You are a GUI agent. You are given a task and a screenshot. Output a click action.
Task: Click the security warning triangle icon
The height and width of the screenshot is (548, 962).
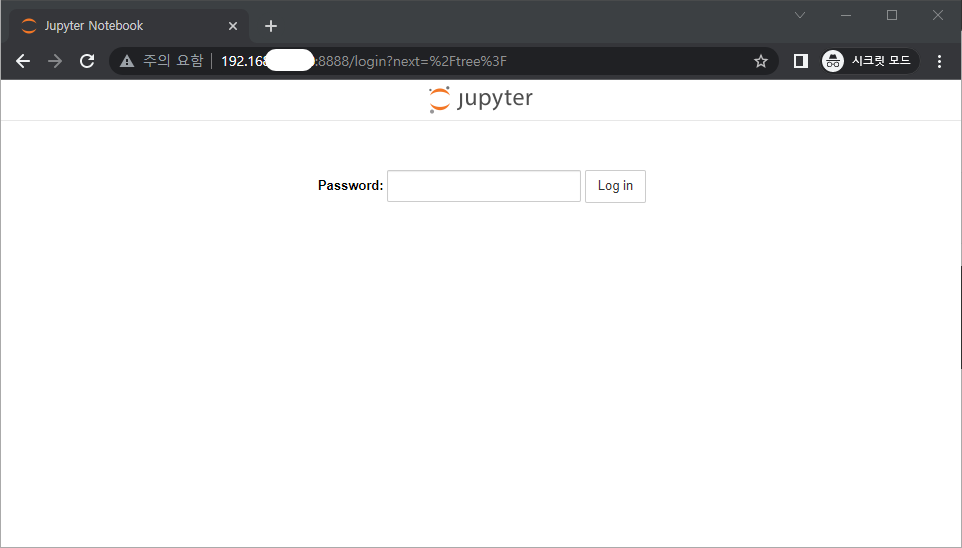(127, 61)
